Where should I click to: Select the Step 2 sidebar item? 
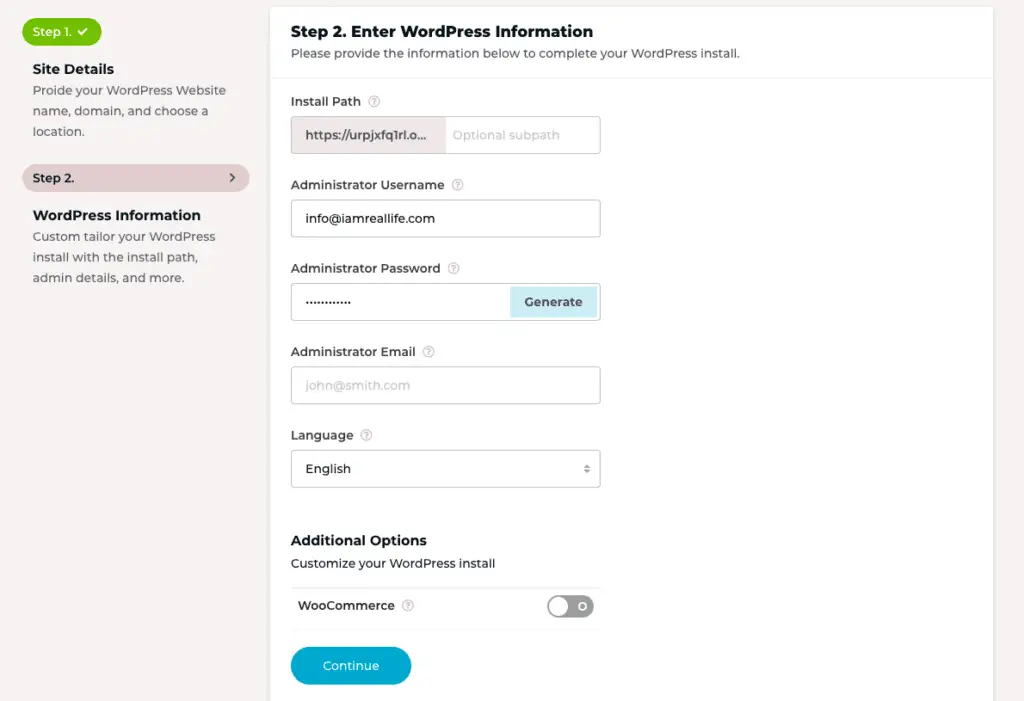(x=136, y=178)
